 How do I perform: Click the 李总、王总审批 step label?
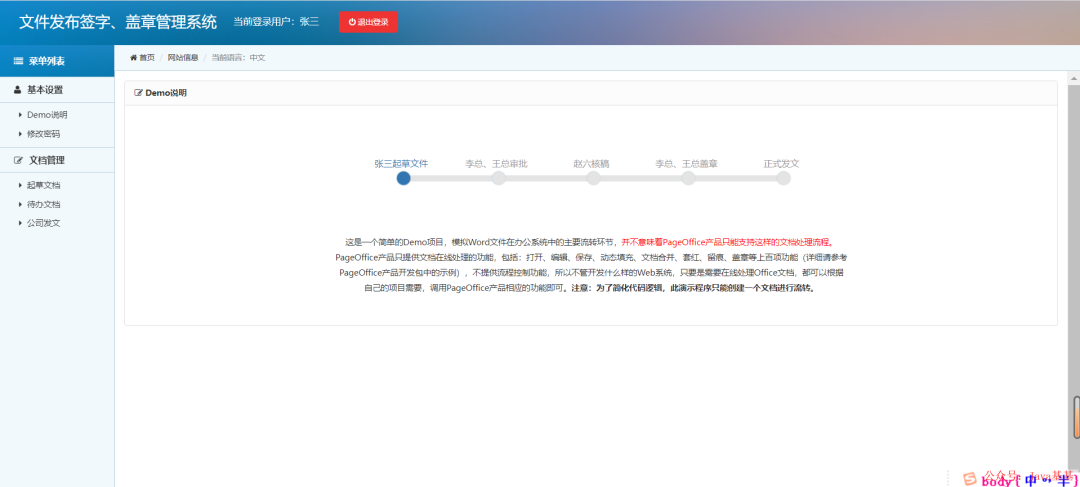[x=497, y=164]
